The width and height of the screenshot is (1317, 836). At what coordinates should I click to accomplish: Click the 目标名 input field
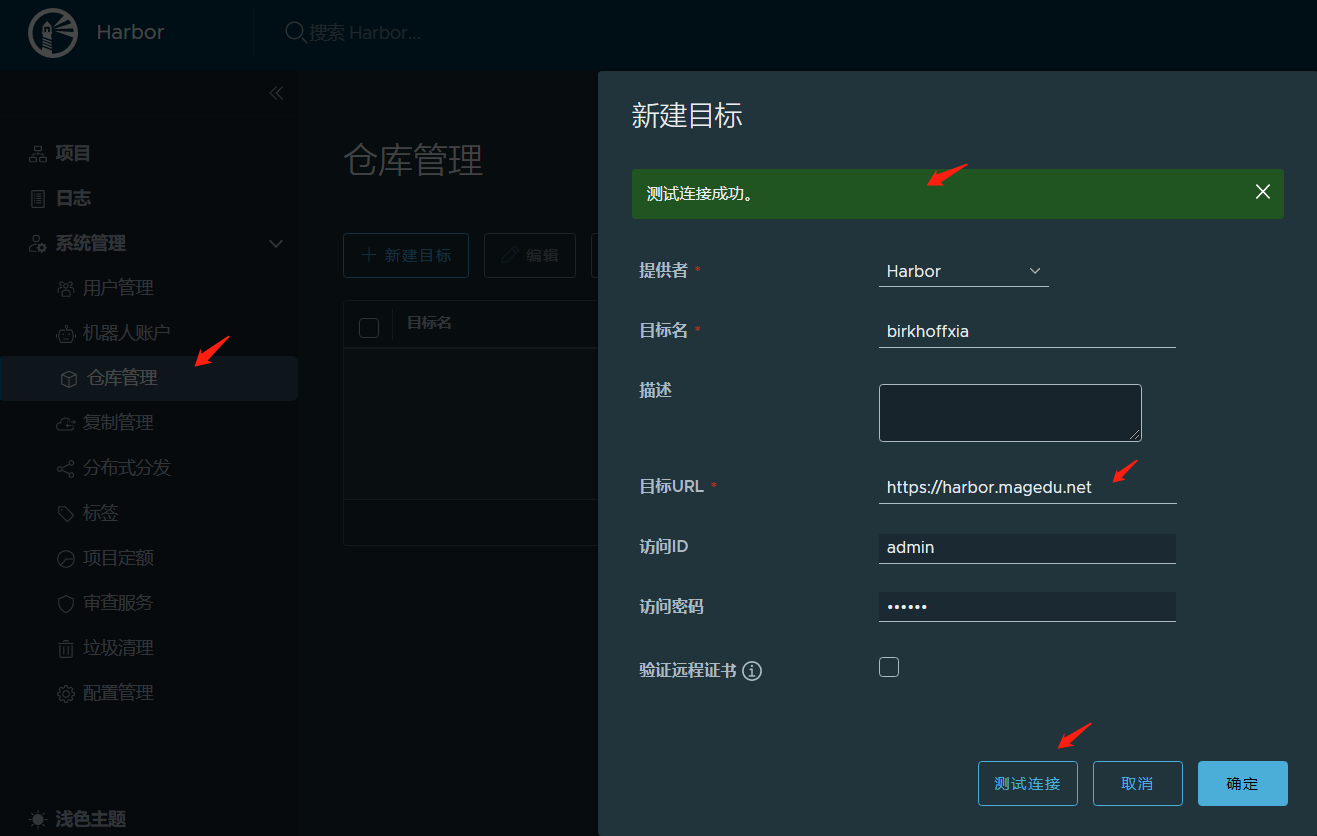1027,332
